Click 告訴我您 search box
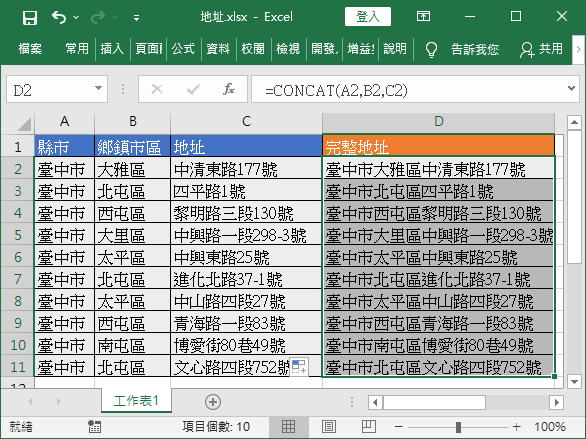 [475, 49]
